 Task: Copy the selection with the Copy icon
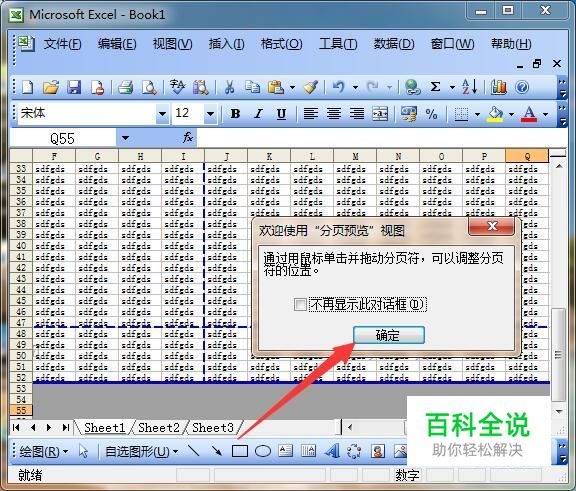[252, 87]
